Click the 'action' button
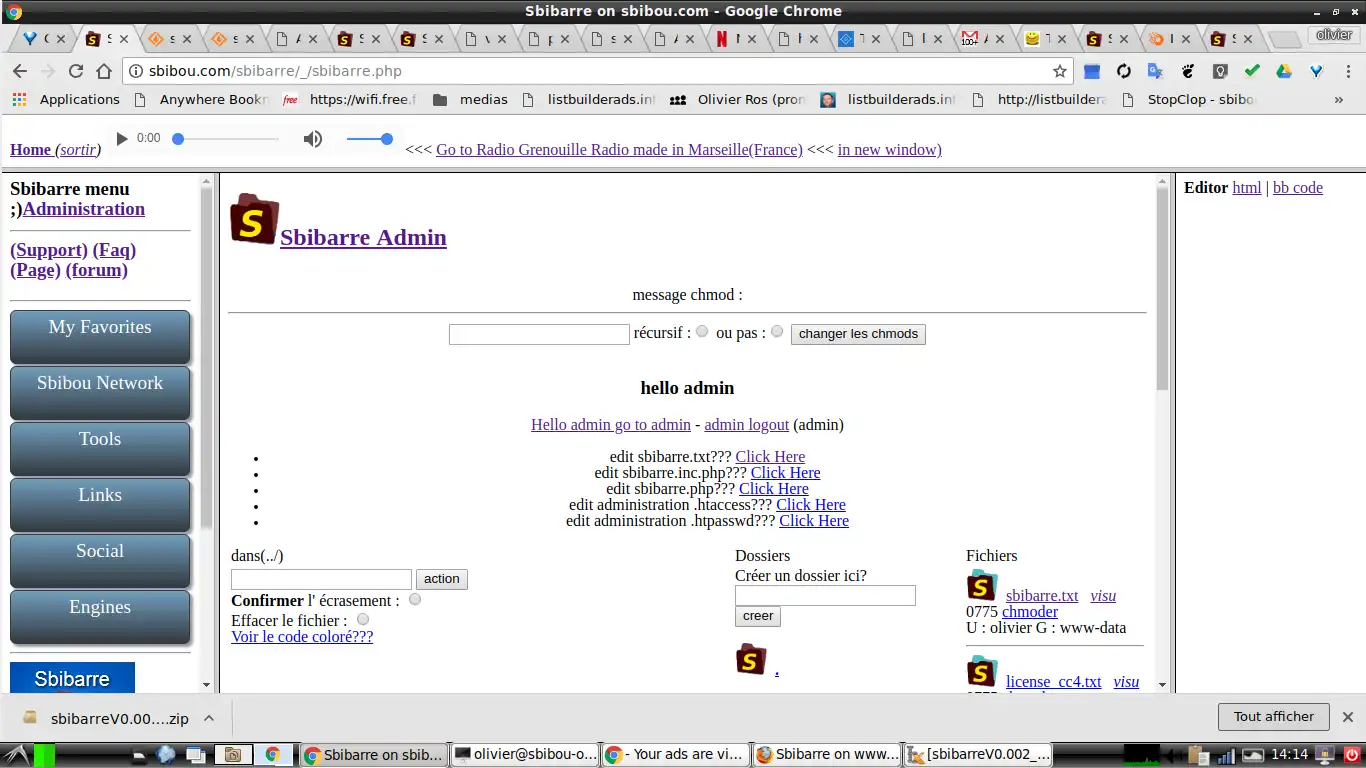The height and width of the screenshot is (768, 1366). coord(441,579)
